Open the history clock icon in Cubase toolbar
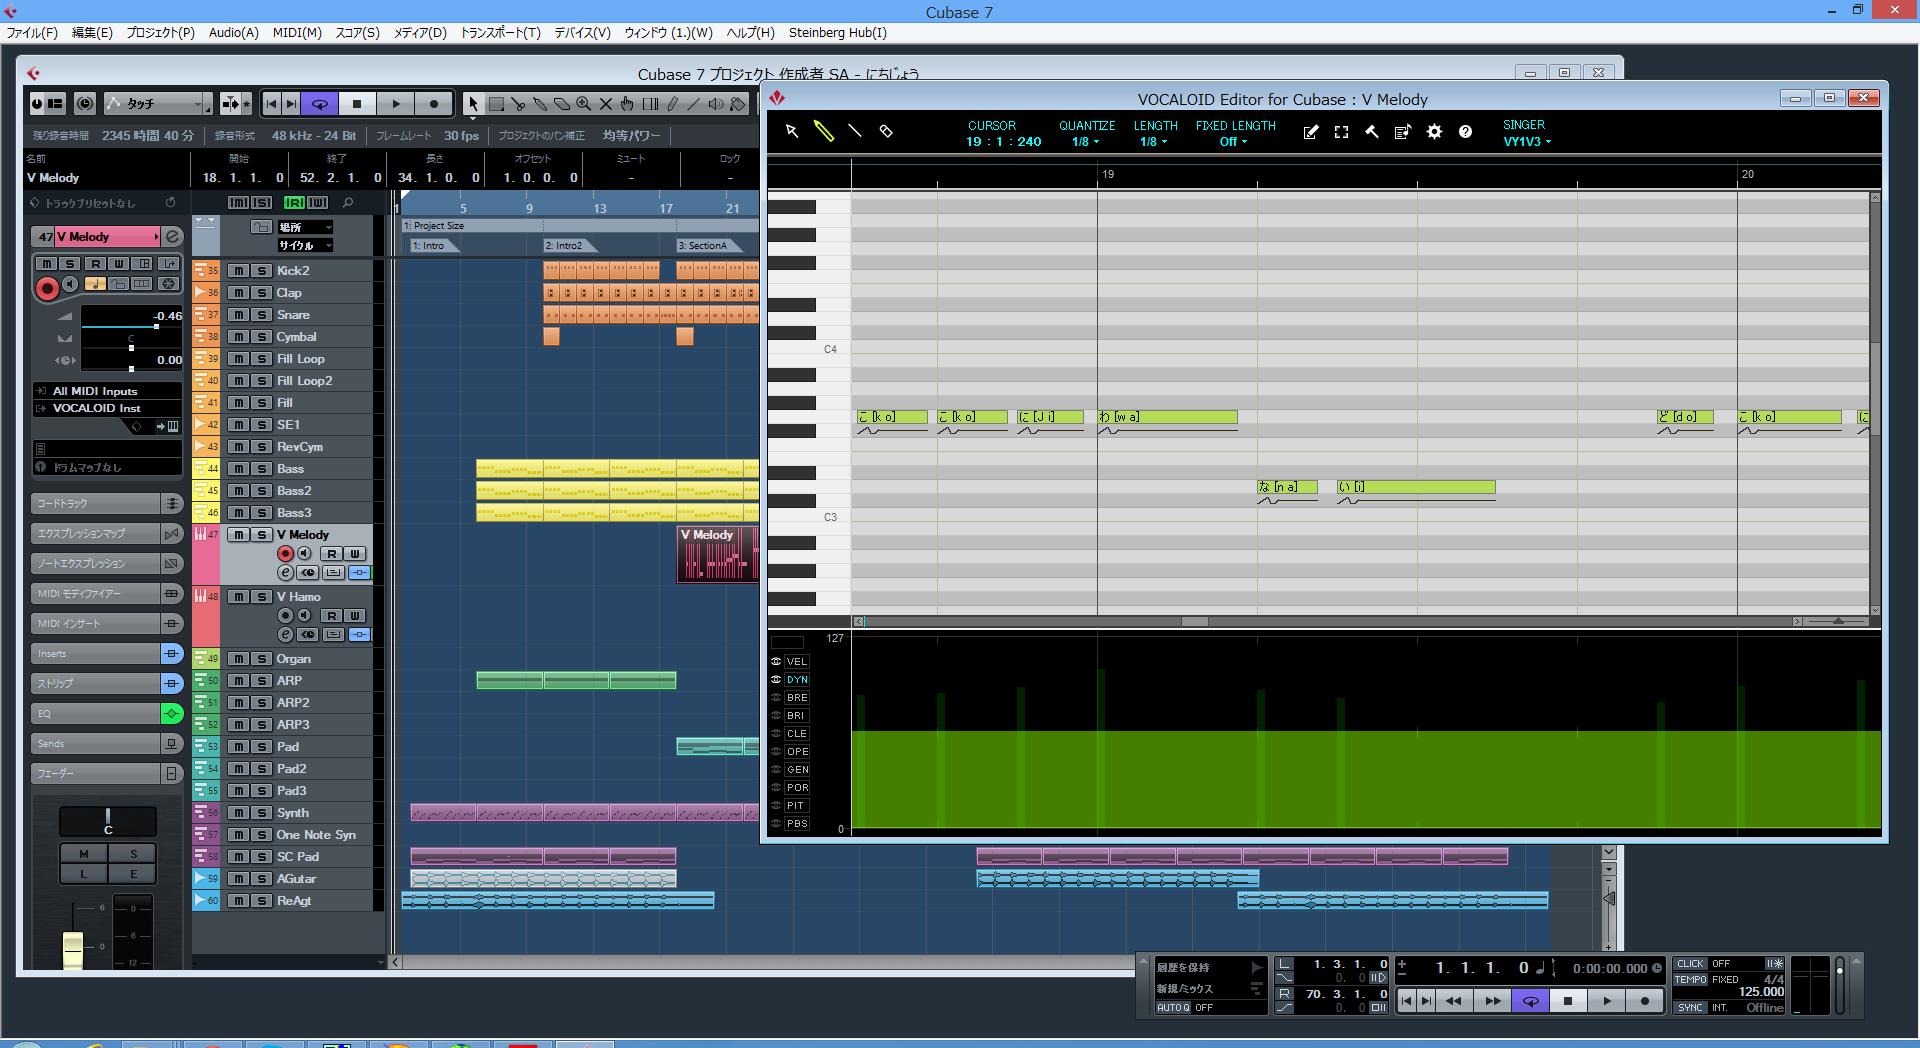This screenshot has width=1920, height=1048. pos(85,103)
